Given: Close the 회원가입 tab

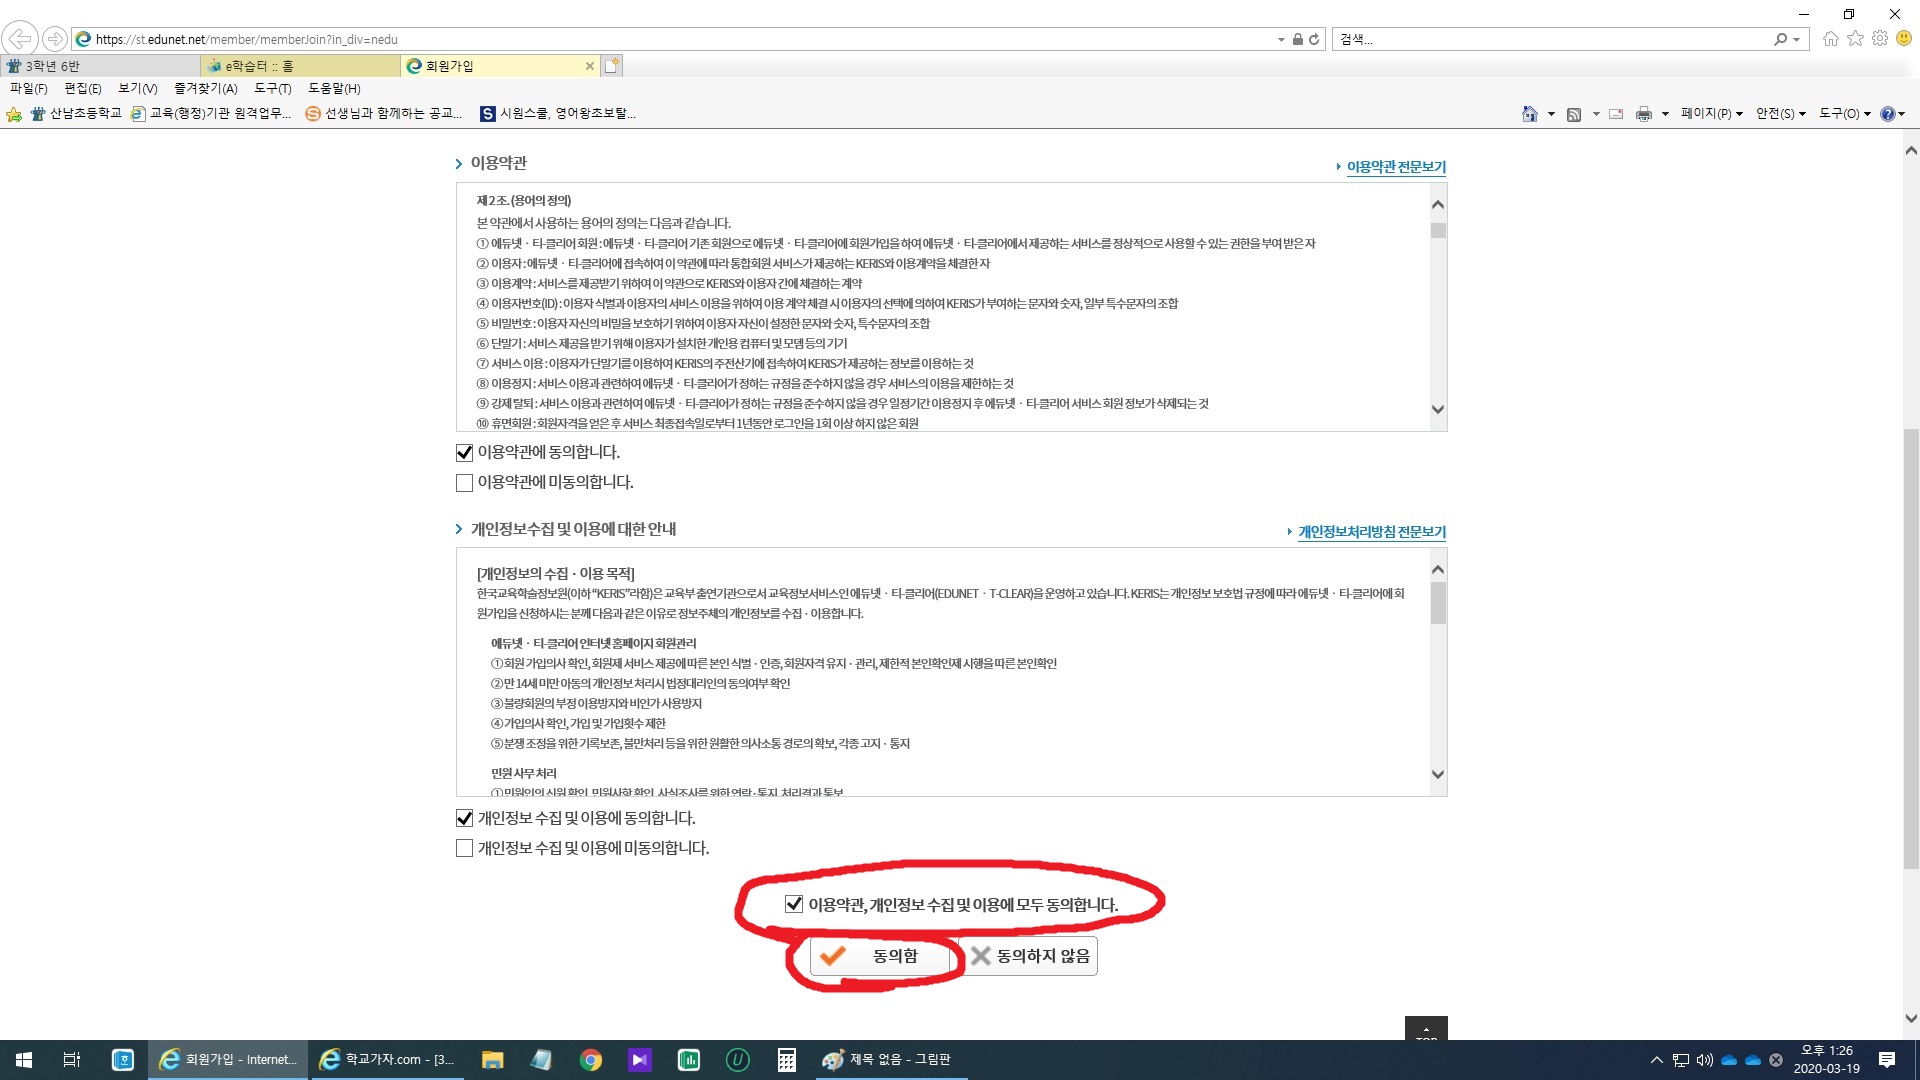Looking at the screenshot, I should coord(590,66).
